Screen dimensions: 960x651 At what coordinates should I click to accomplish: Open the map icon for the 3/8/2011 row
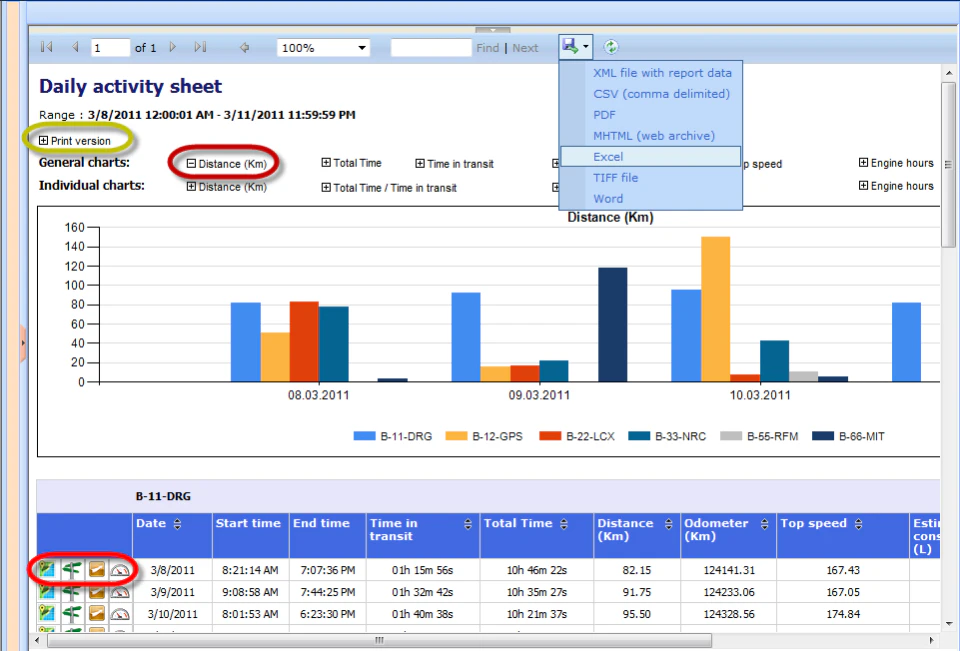47,570
